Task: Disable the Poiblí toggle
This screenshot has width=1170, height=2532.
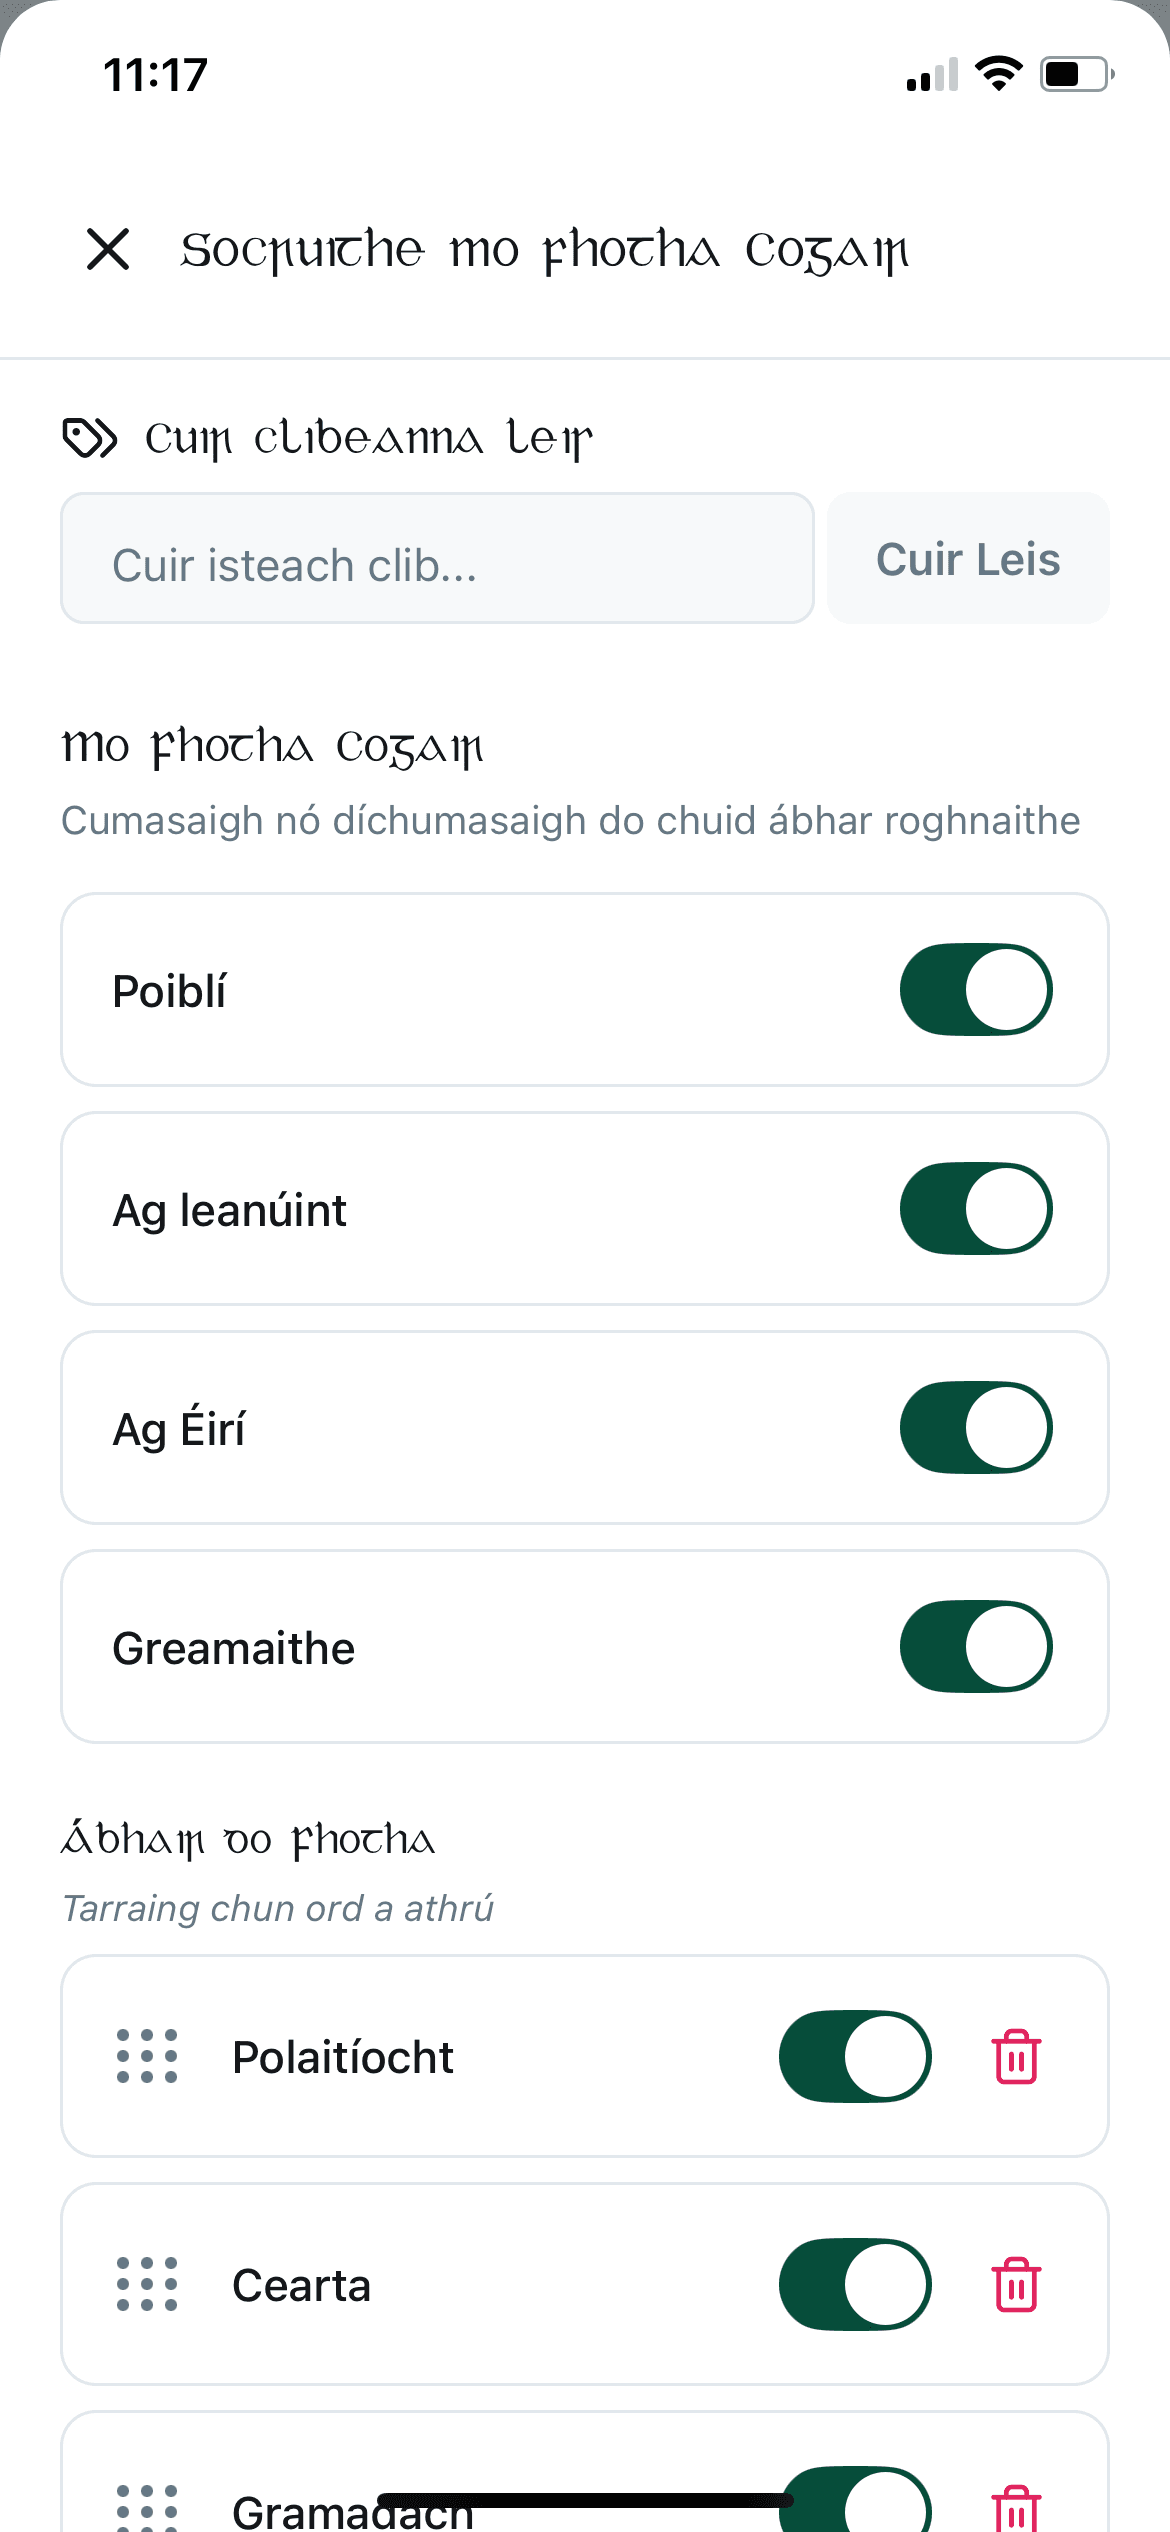Action: 976,988
